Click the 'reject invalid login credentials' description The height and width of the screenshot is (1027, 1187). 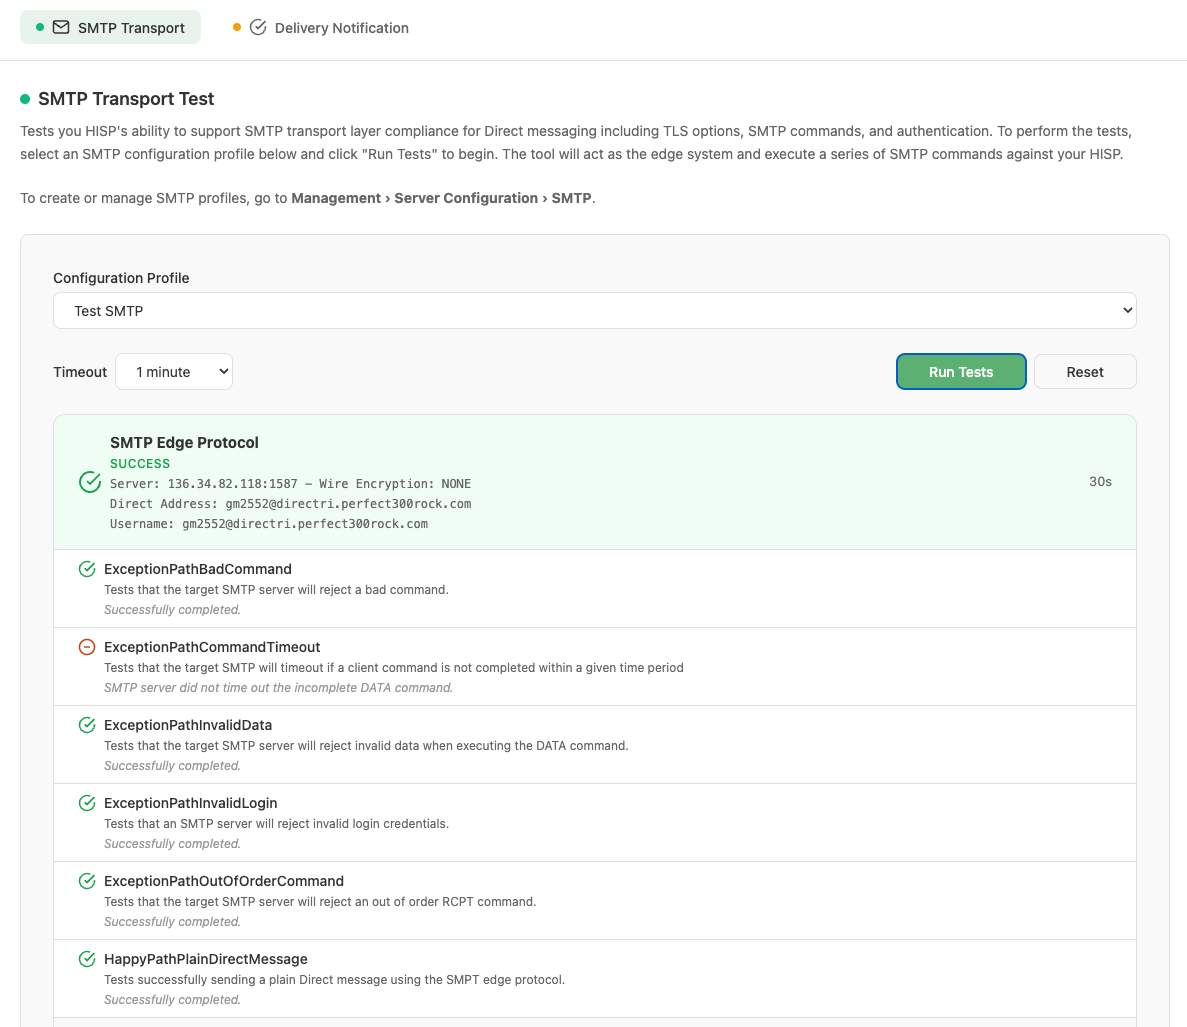click(x=276, y=823)
